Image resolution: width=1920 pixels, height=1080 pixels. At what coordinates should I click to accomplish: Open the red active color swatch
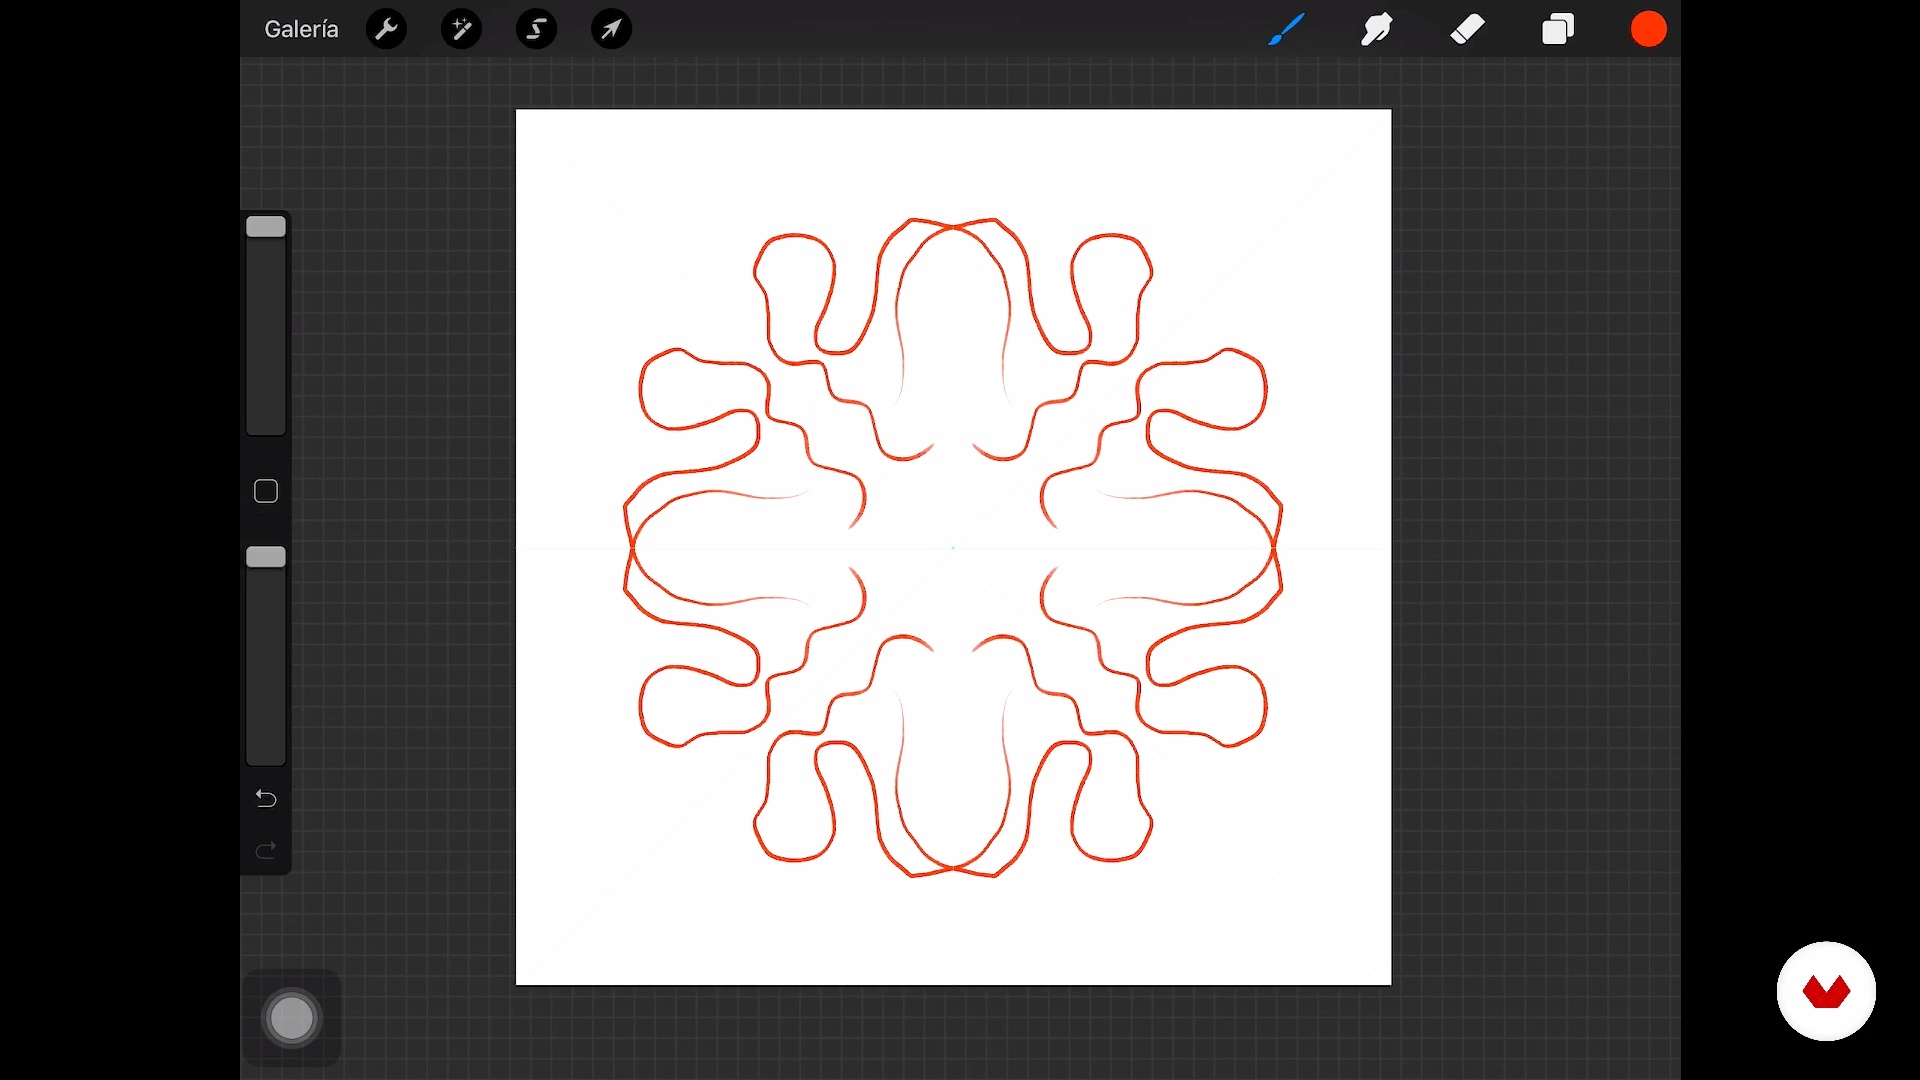point(1649,30)
